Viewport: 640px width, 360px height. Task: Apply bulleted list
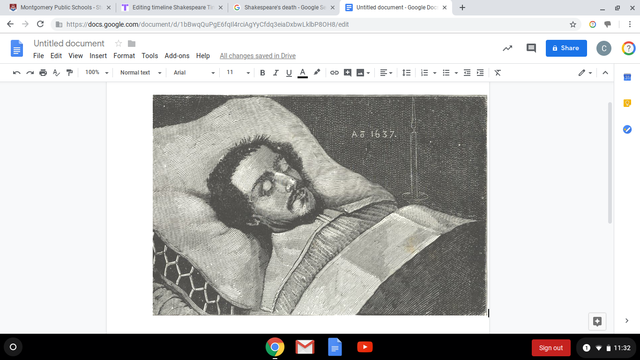(x=446, y=73)
